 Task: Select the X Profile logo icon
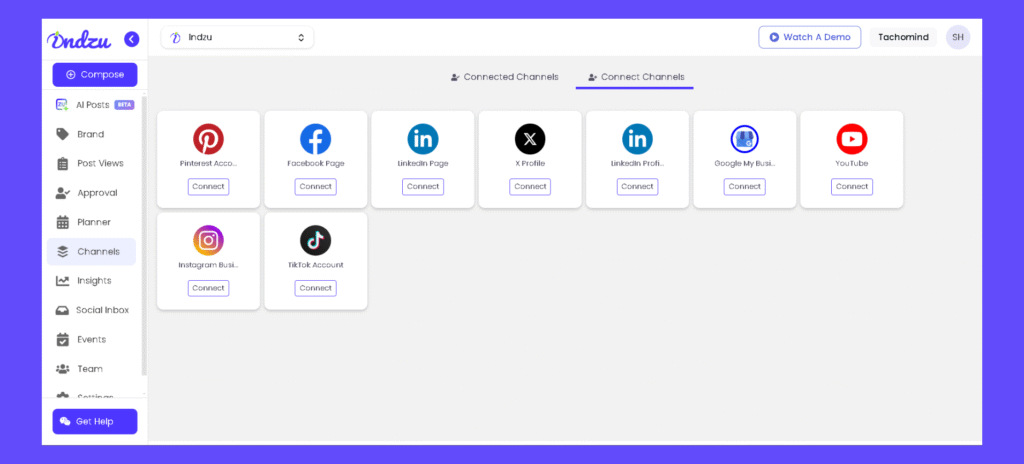530,139
